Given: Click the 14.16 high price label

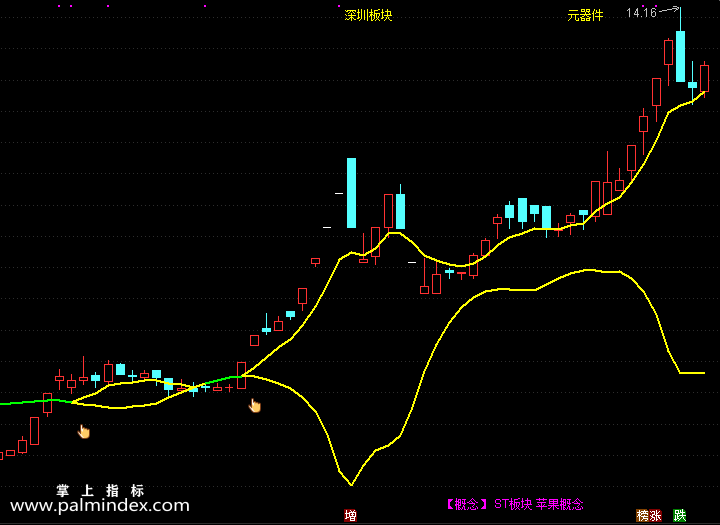Looking at the screenshot, I should (x=641, y=13).
